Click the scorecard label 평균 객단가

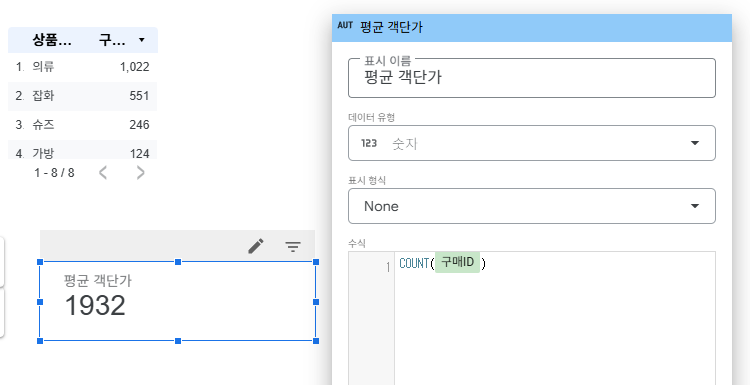[98, 281]
